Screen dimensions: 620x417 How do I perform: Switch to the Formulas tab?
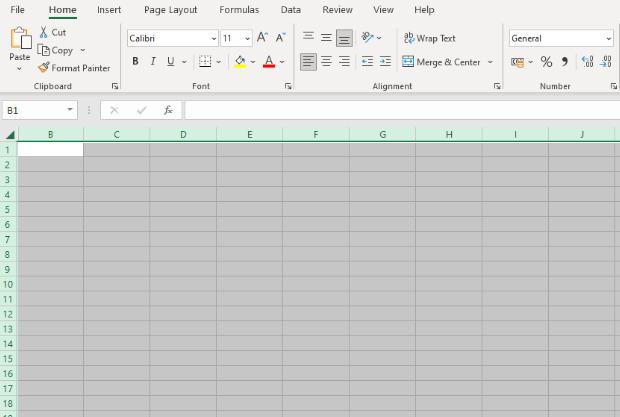coord(239,10)
